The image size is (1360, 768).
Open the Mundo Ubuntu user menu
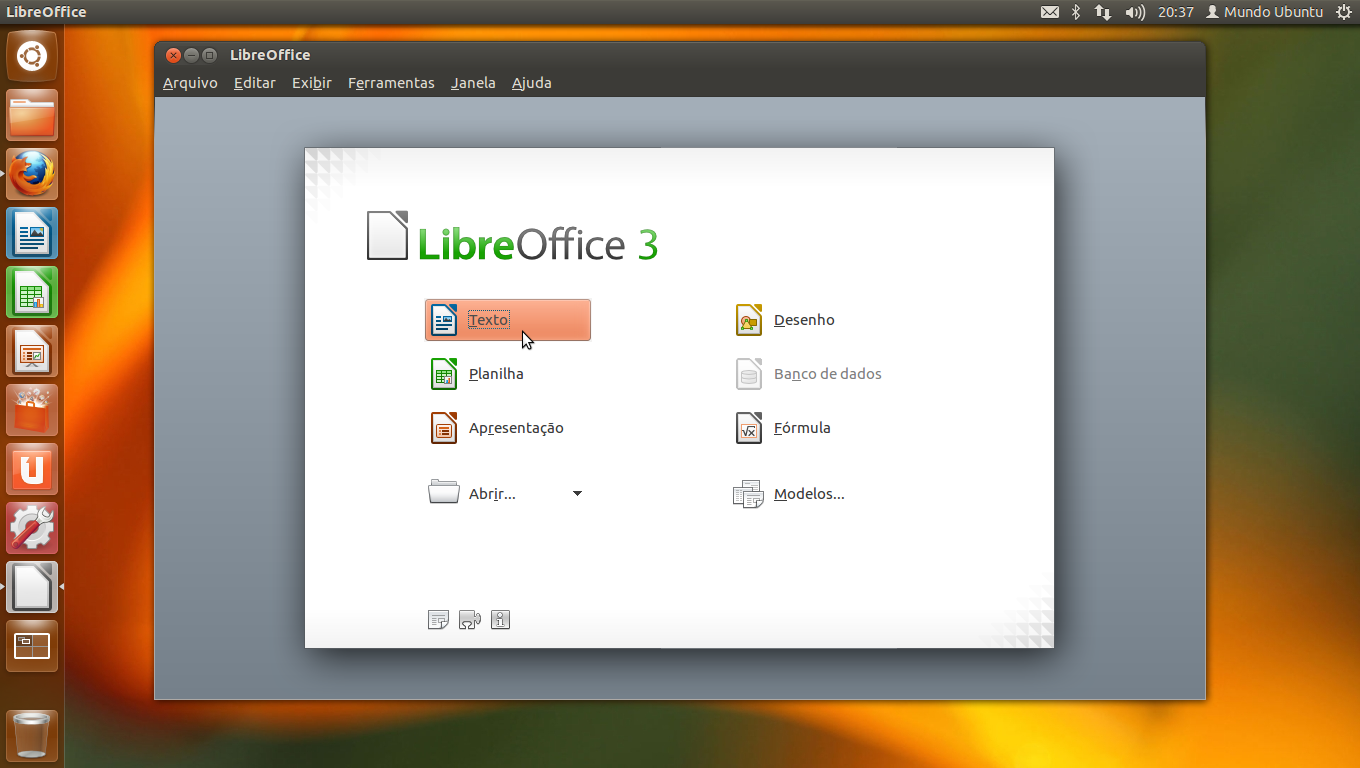pyautogui.click(x=1264, y=12)
